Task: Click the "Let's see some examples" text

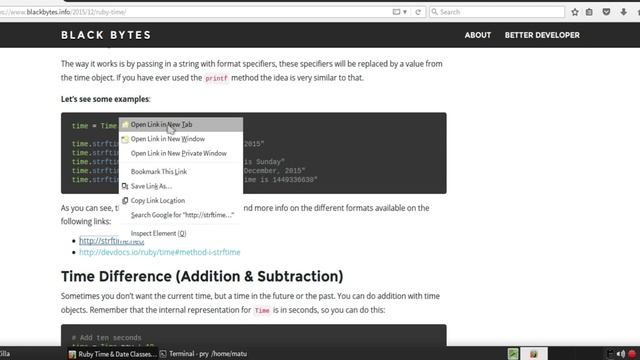Action: click(x=105, y=99)
